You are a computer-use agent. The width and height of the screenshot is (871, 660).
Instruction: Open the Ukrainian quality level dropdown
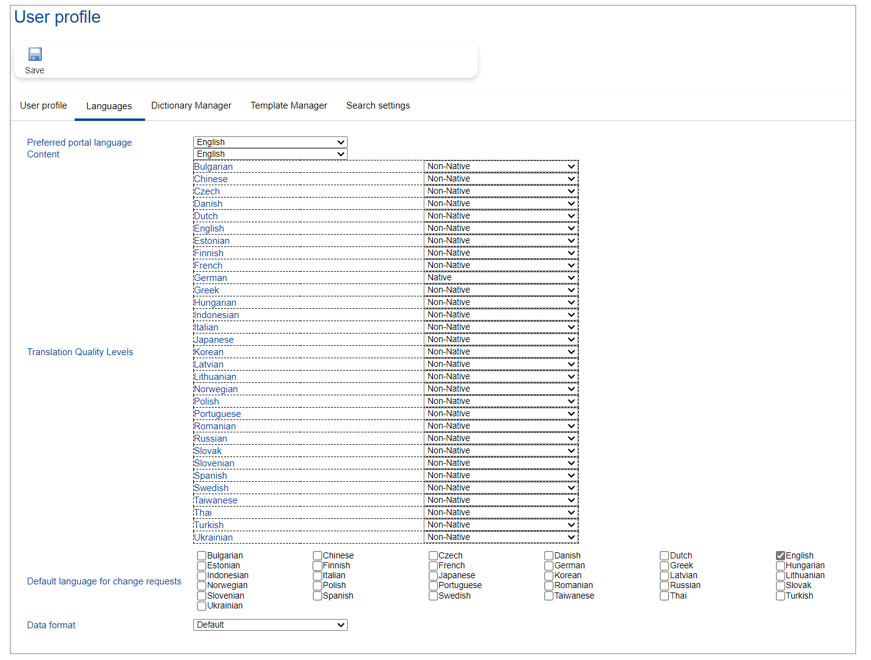tap(501, 537)
